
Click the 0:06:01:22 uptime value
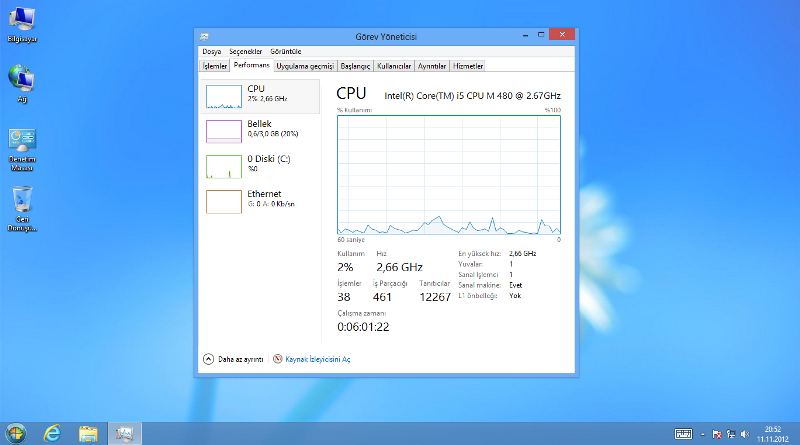point(363,327)
